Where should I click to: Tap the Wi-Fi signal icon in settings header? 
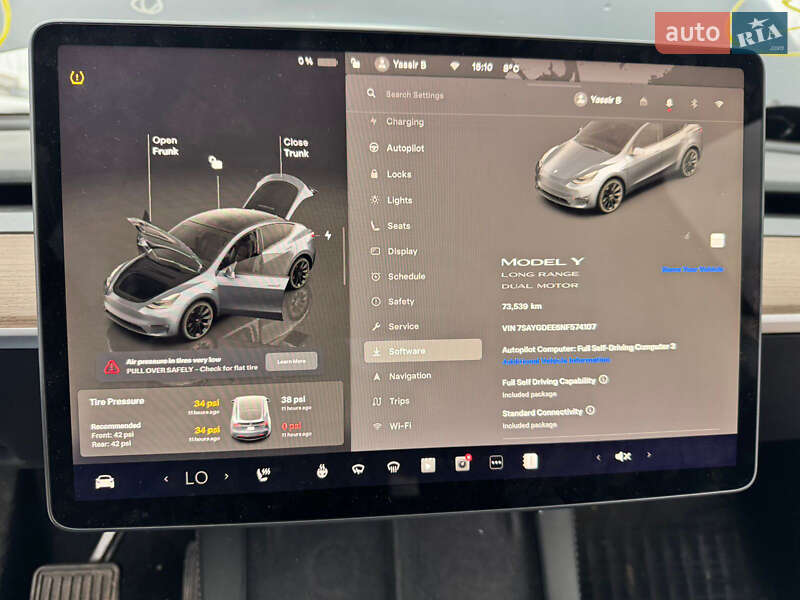point(718,99)
